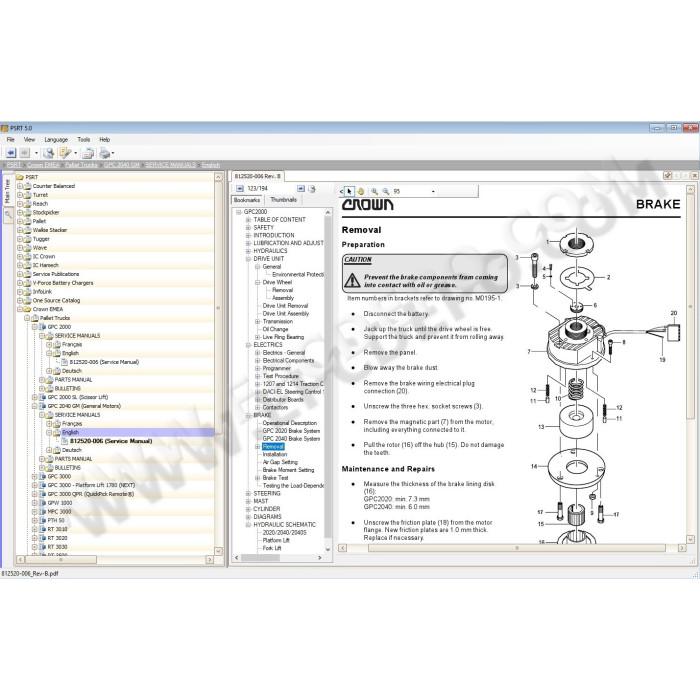Expand the PTH 50 tree node
Image resolution: width=700 pixels, height=700 pixels.
[34, 521]
